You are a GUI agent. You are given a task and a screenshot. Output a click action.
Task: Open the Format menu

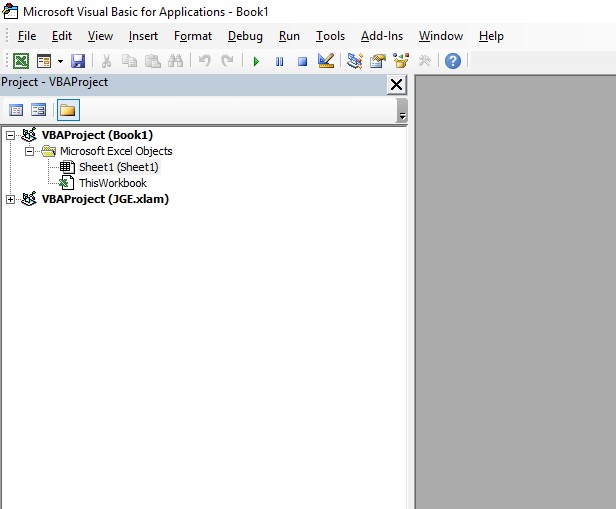[x=192, y=36]
